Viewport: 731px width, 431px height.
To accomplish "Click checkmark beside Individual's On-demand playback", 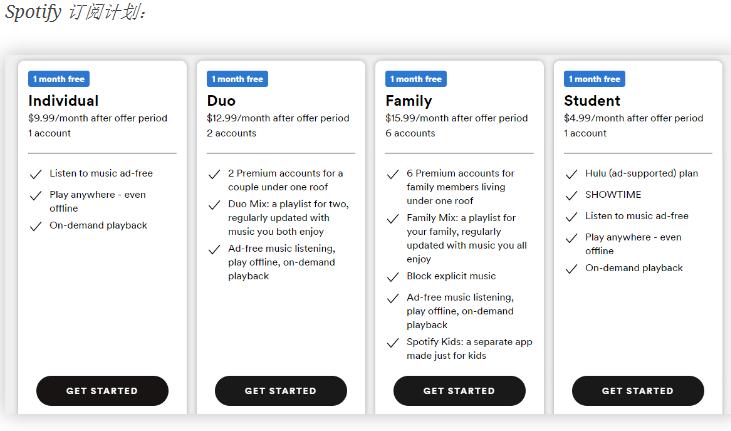I will pos(35,227).
